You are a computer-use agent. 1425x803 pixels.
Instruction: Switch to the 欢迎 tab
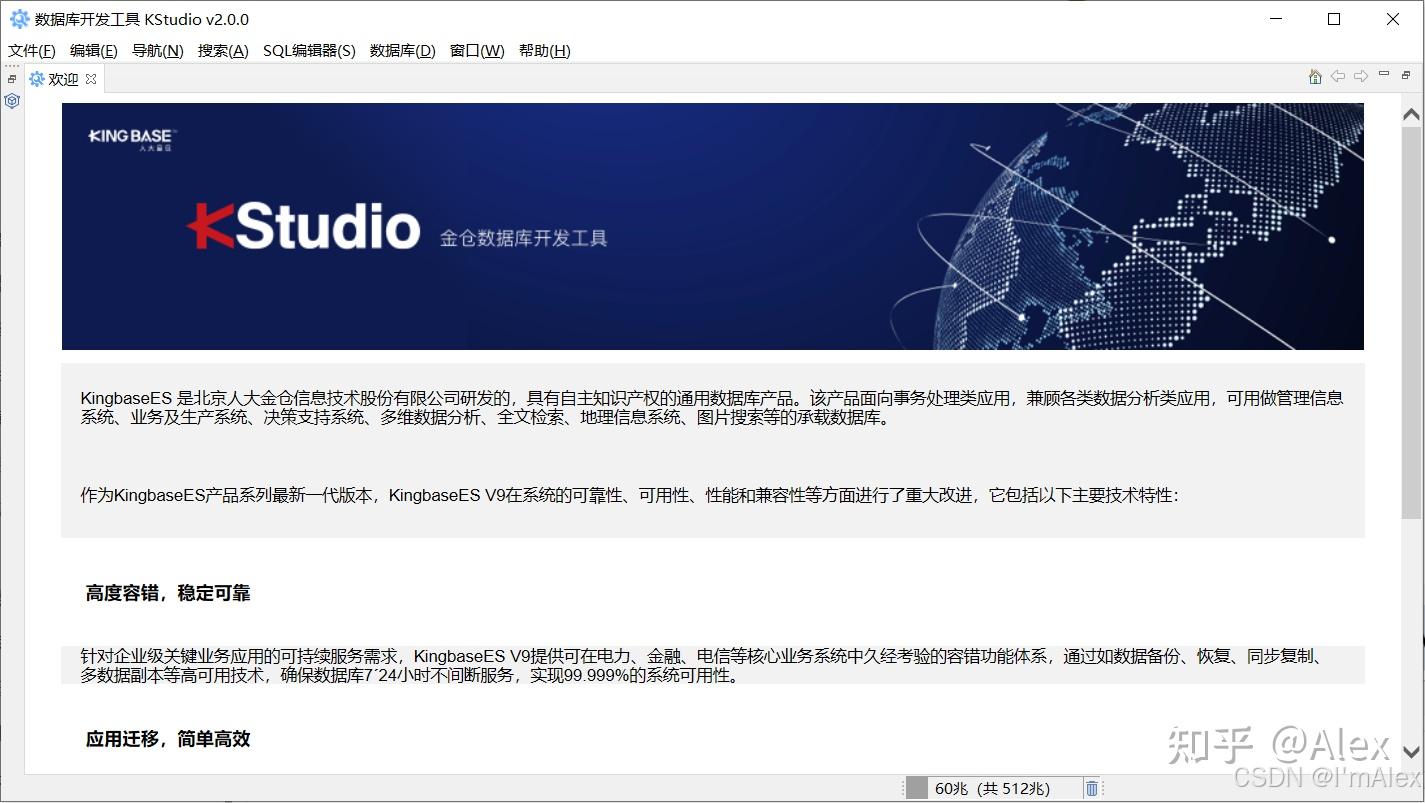pos(62,79)
